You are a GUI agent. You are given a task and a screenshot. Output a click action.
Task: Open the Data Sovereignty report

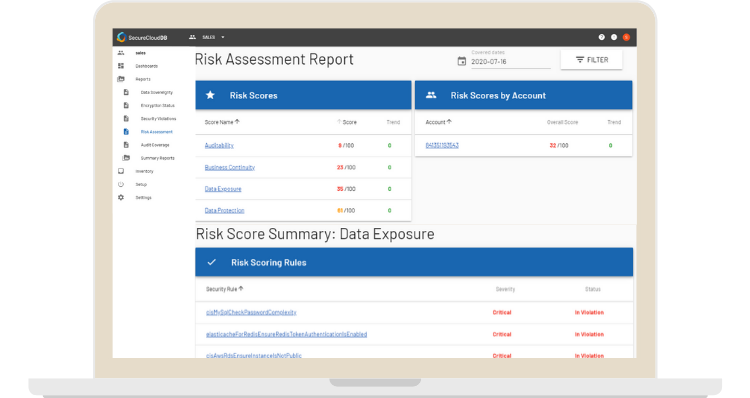156,92
